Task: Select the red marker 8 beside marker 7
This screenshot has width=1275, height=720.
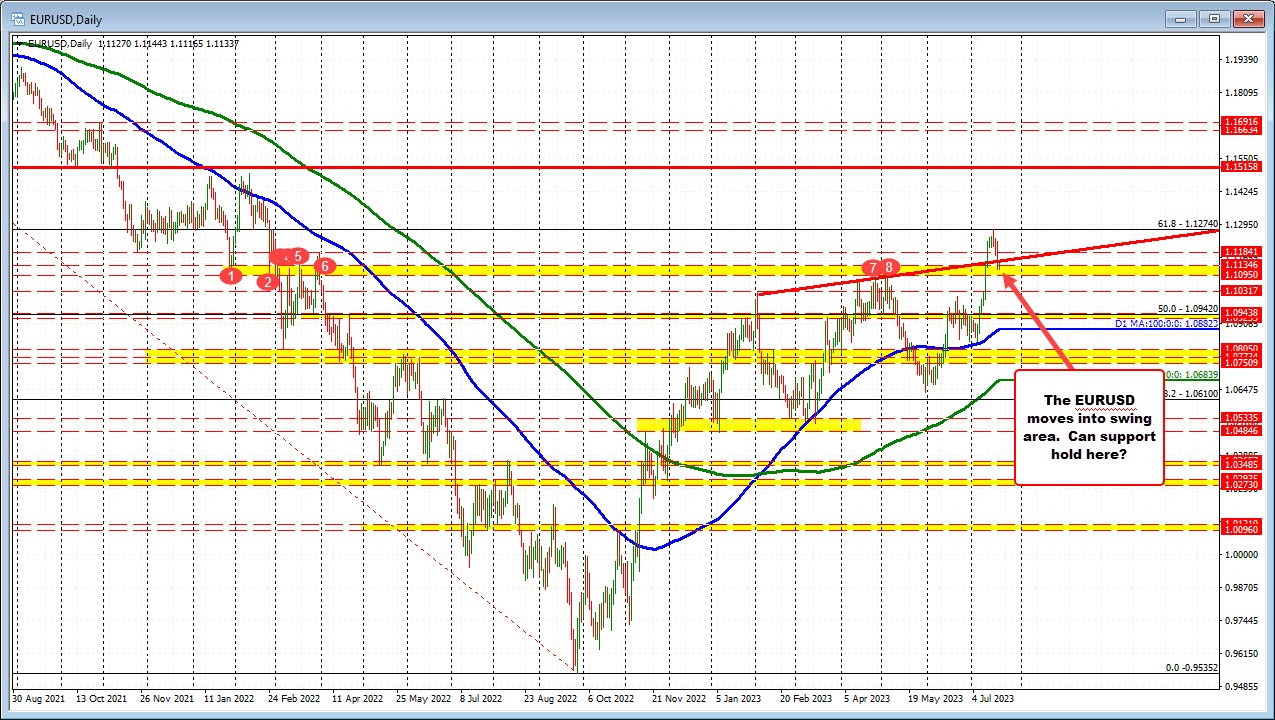Action: [887, 268]
